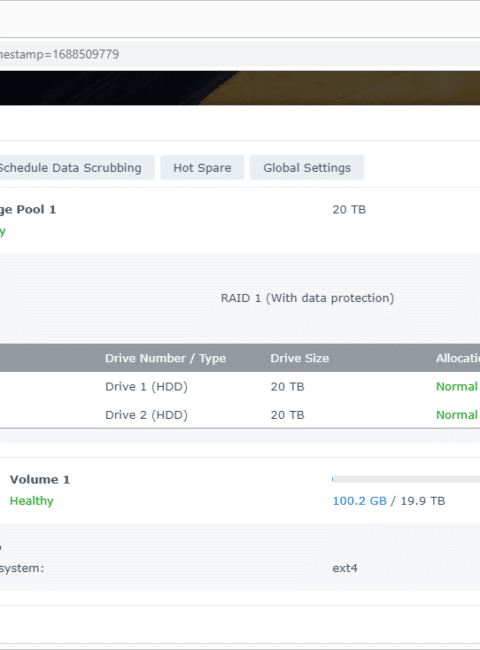Open Schedule Data Scrubbing settings
The height and width of the screenshot is (650, 480).
click(x=77, y=167)
